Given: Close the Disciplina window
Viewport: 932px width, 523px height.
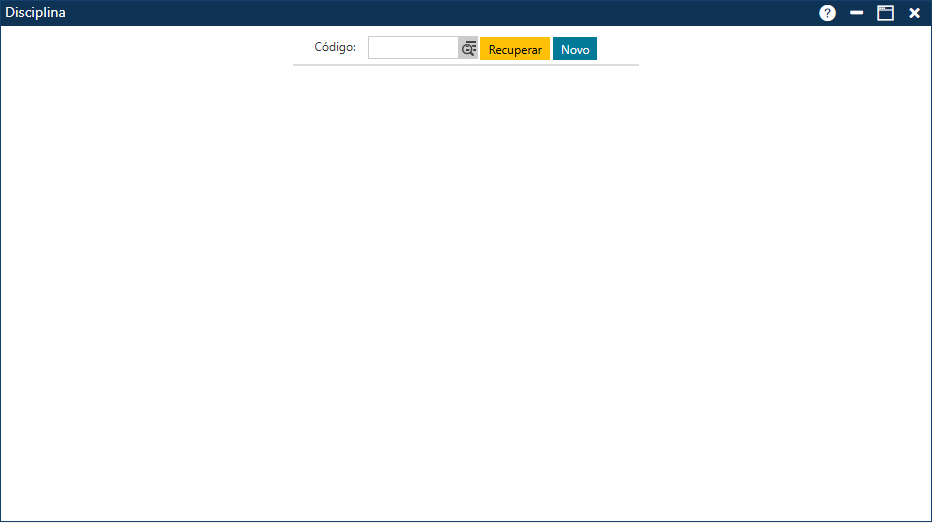Looking at the screenshot, I should pyautogui.click(x=914, y=13).
